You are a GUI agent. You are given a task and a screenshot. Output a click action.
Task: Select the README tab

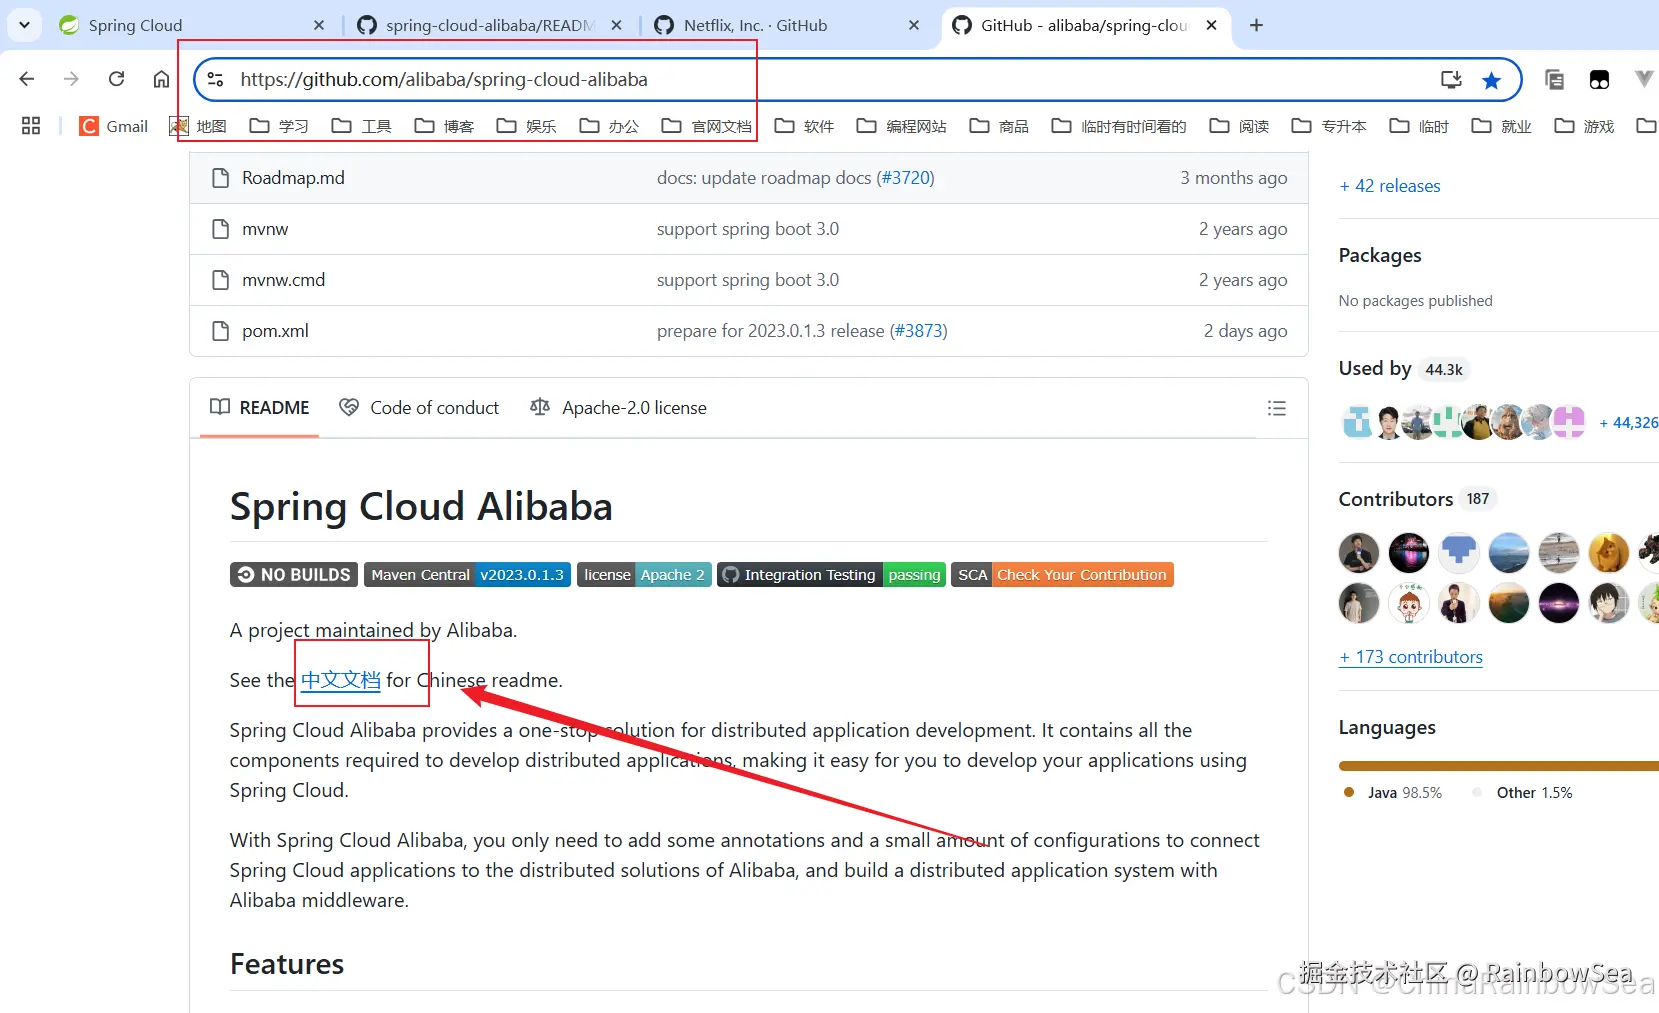[260, 408]
